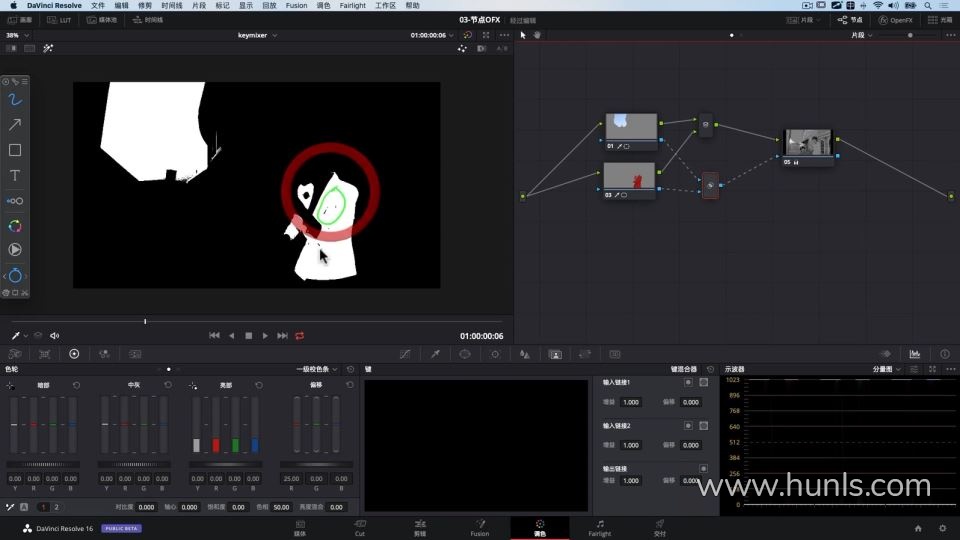This screenshot has width=960, height=540.
Task: Select the hand pan tool in node editor
Action: coord(537,35)
